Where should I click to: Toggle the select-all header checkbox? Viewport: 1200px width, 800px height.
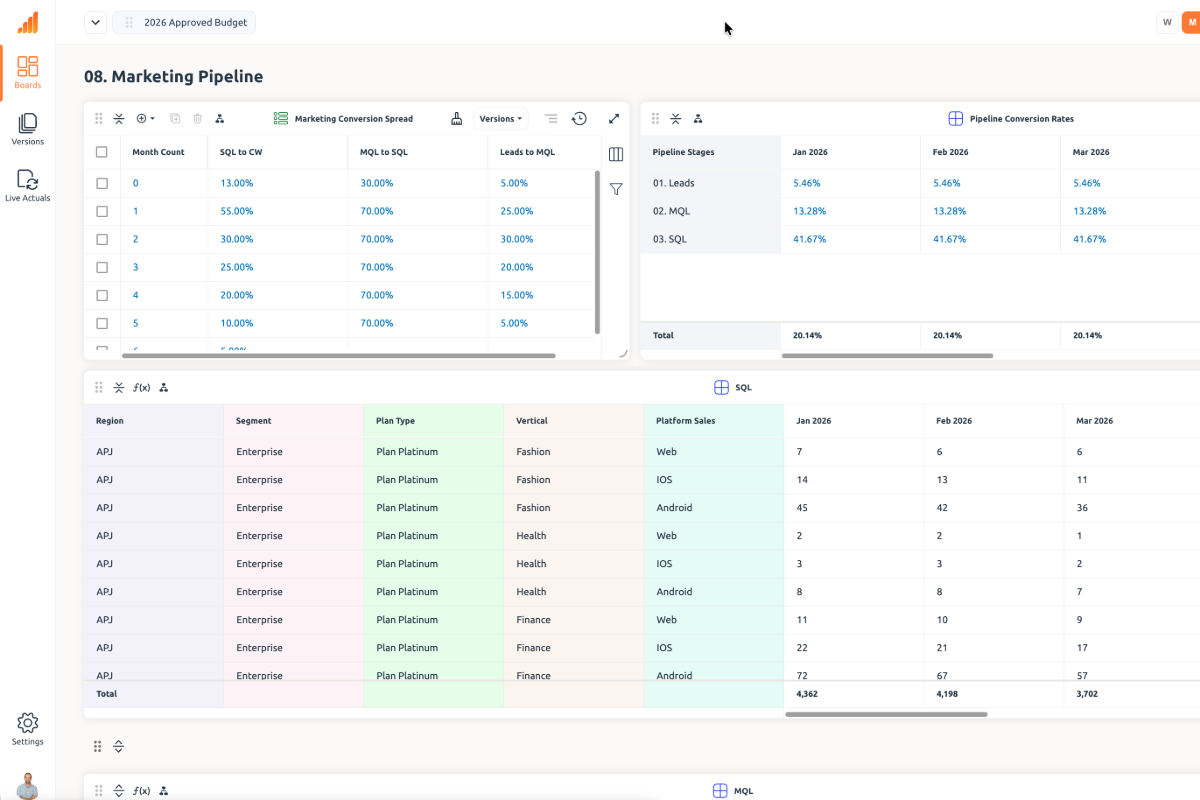(102, 152)
